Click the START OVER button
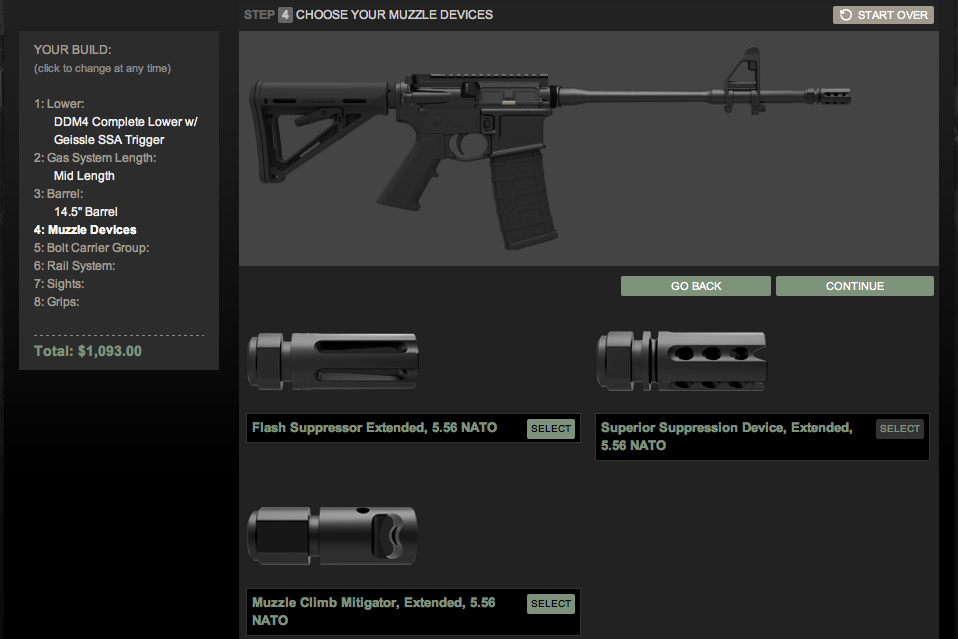Image resolution: width=958 pixels, height=639 pixels. click(x=883, y=15)
